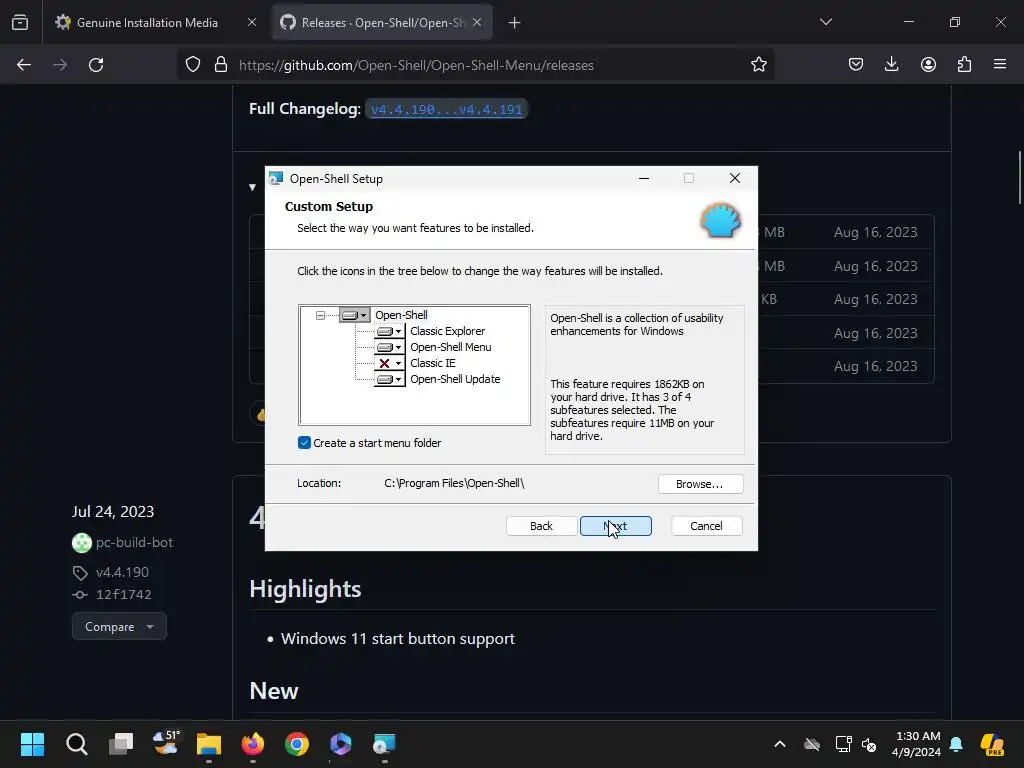Open Task View from taskbar

coord(121,744)
